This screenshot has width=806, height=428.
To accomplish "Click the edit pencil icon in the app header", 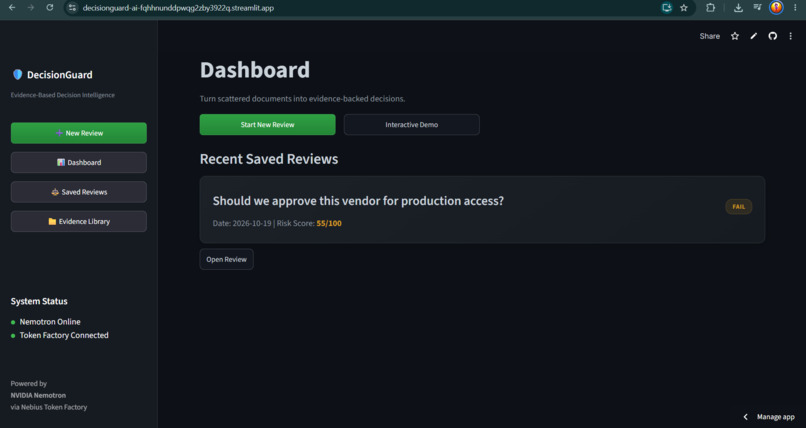I will pos(754,36).
